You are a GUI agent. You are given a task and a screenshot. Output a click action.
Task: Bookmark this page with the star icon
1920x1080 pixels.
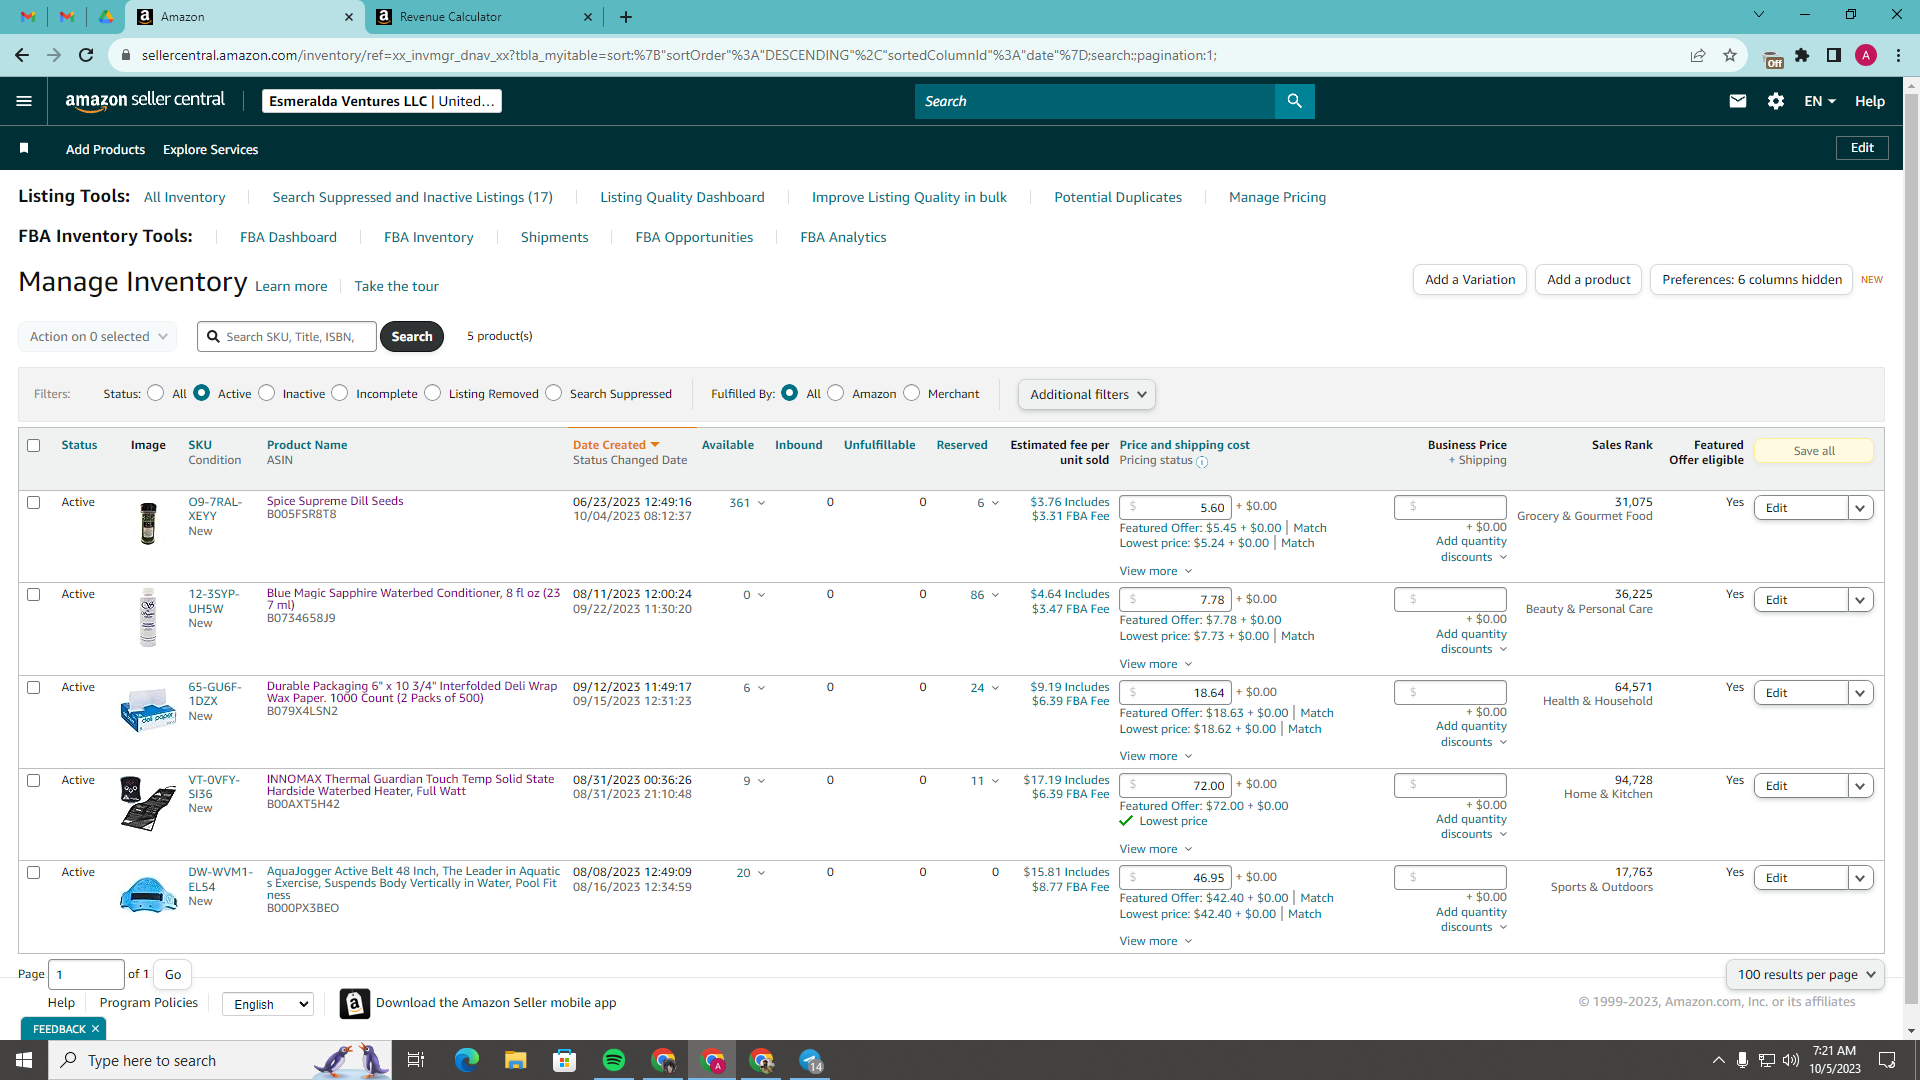(x=1729, y=55)
